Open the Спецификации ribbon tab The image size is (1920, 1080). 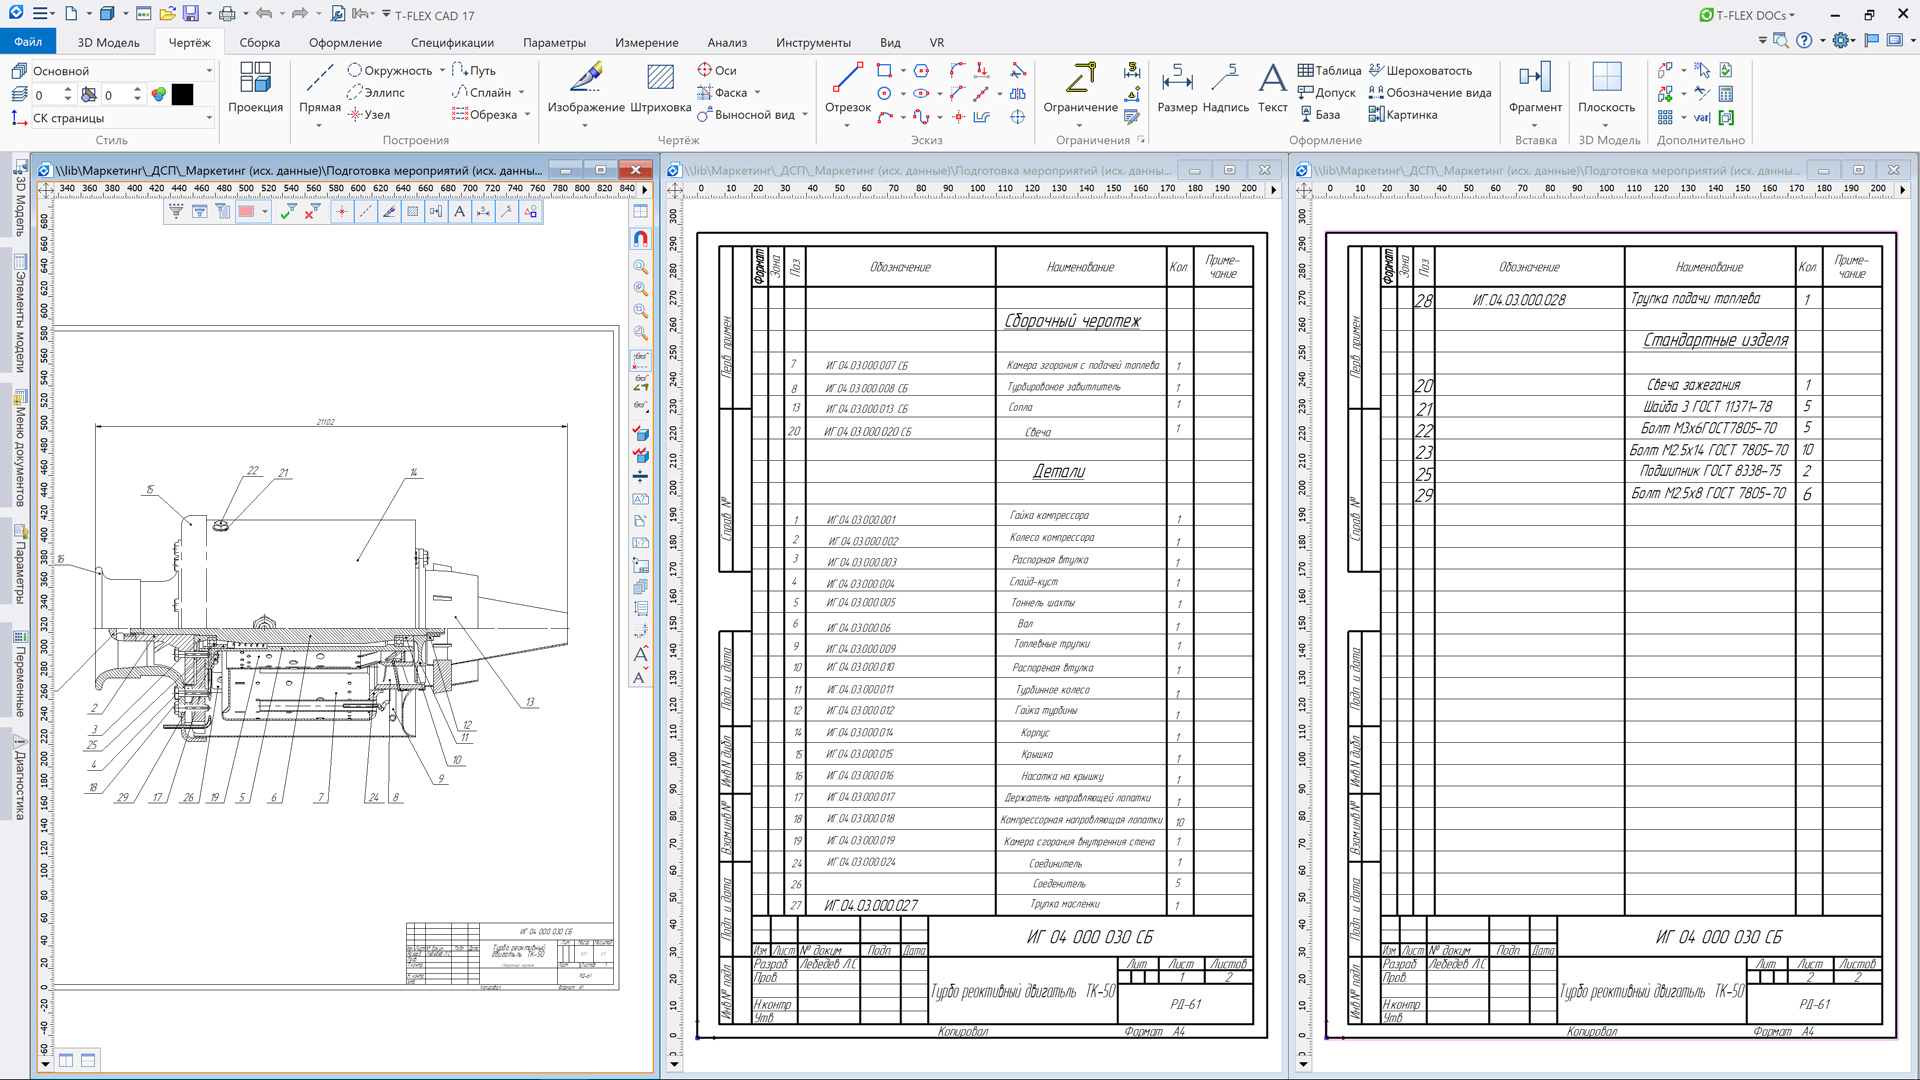(452, 43)
